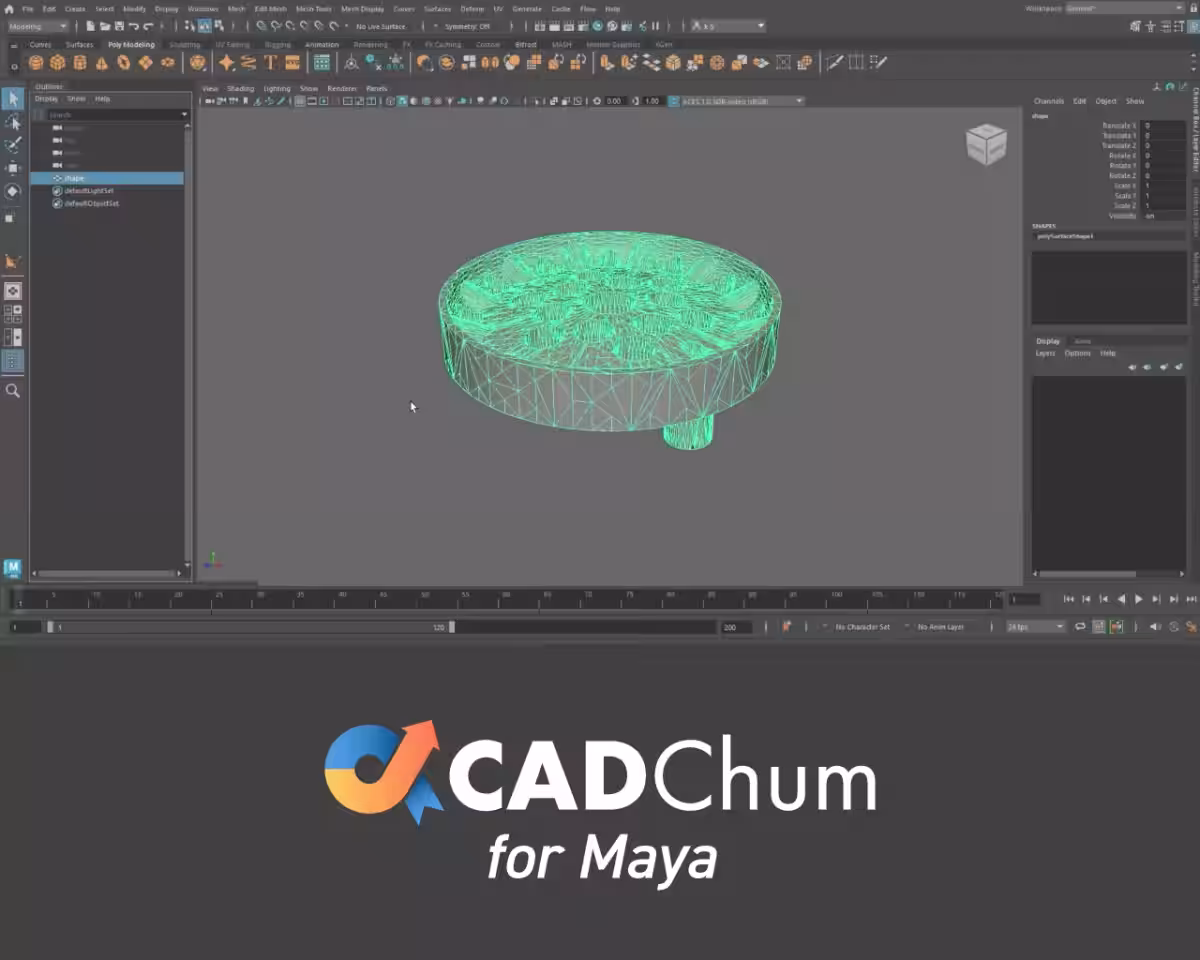Viewport: 1200px width, 960px height.
Task: Create a polygon cone from the shelf
Action: pyautogui.click(x=102, y=62)
